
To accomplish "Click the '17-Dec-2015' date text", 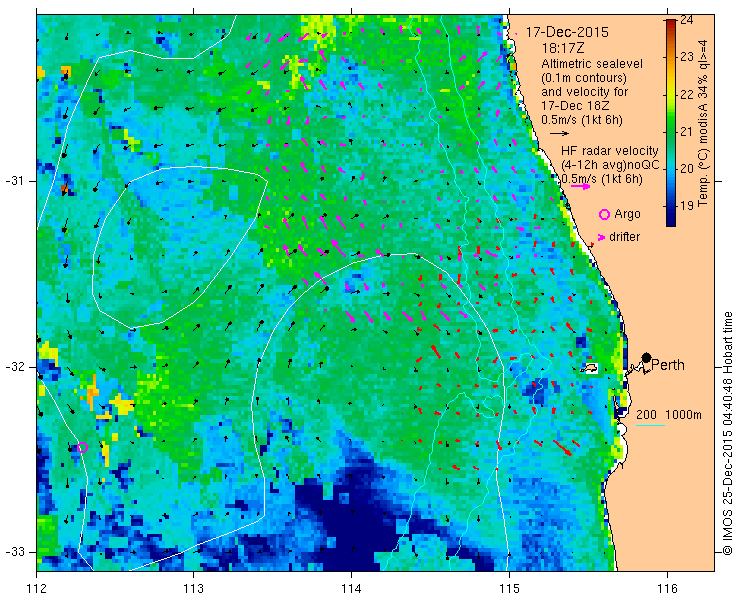I will tap(567, 32).
